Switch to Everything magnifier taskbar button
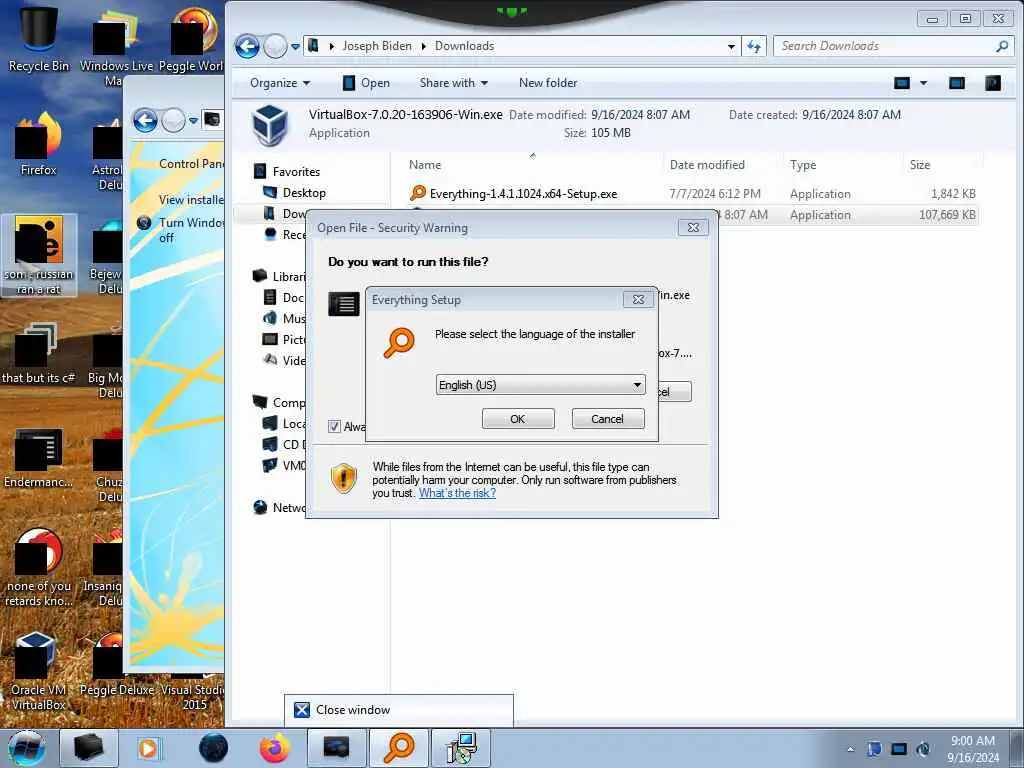The width and height of the screenshot is (1024, 768). pyautogui.click(x=399, y=748)
